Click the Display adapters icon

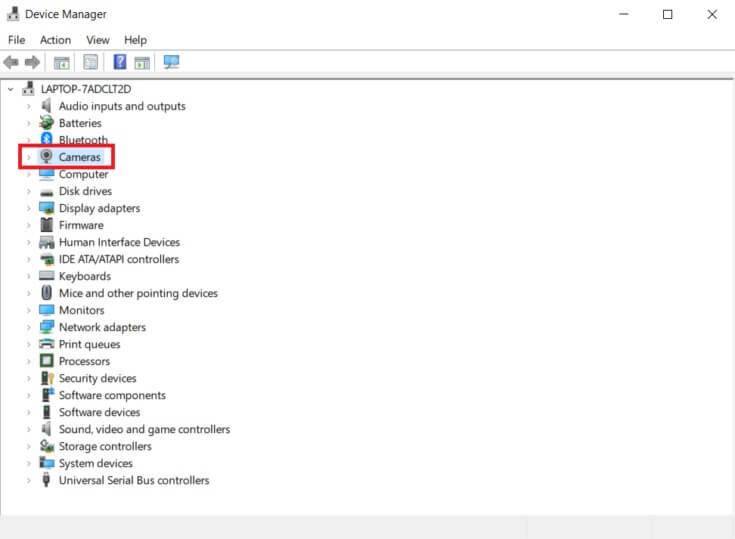46,208
